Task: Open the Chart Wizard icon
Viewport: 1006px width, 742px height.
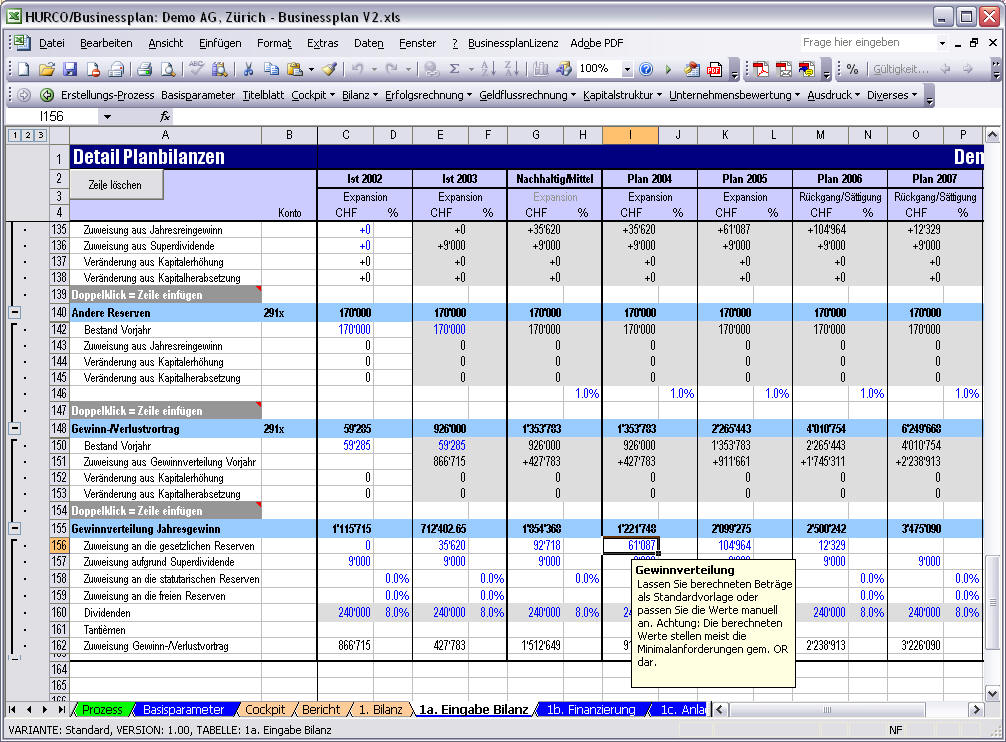Action: click(x=540, y=69)
